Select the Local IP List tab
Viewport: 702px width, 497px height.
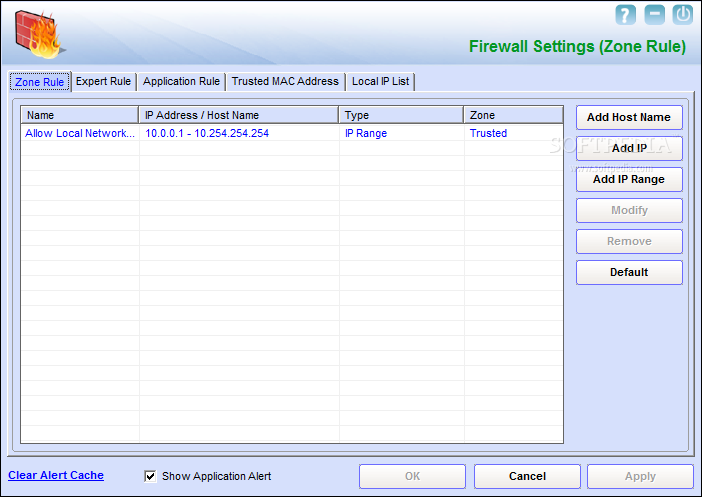coord(381,81)
